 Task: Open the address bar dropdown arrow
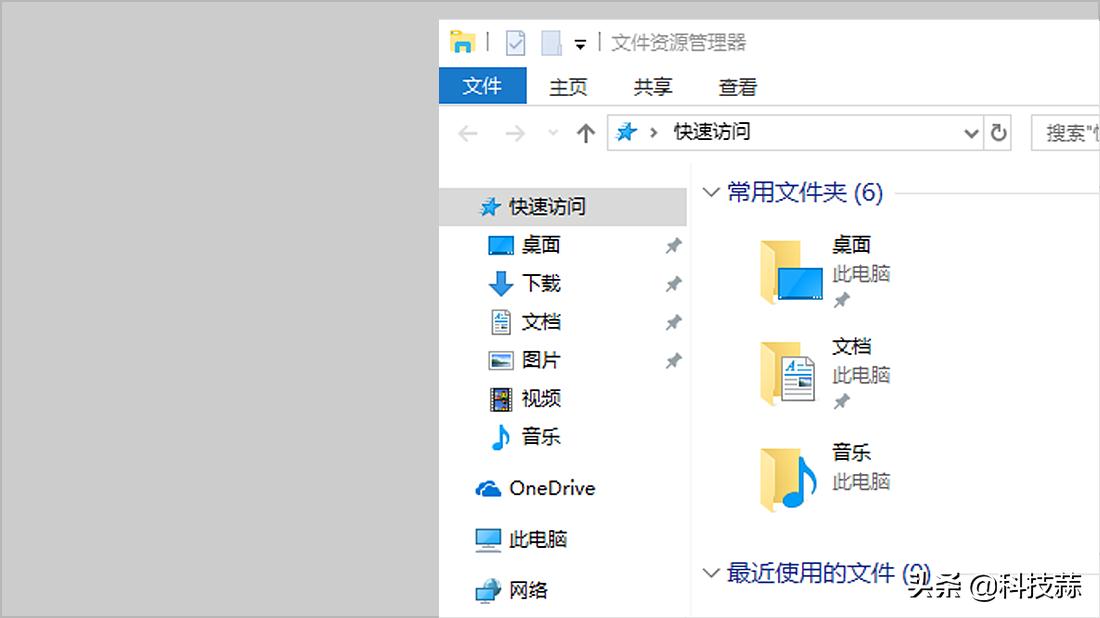point(970,132)
